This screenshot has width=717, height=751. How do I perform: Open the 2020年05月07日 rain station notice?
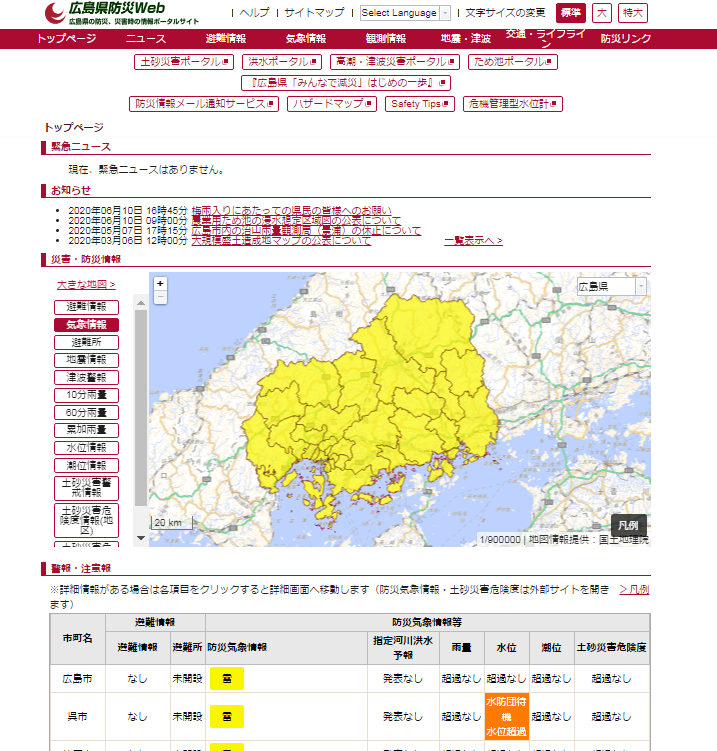point(306,231)
